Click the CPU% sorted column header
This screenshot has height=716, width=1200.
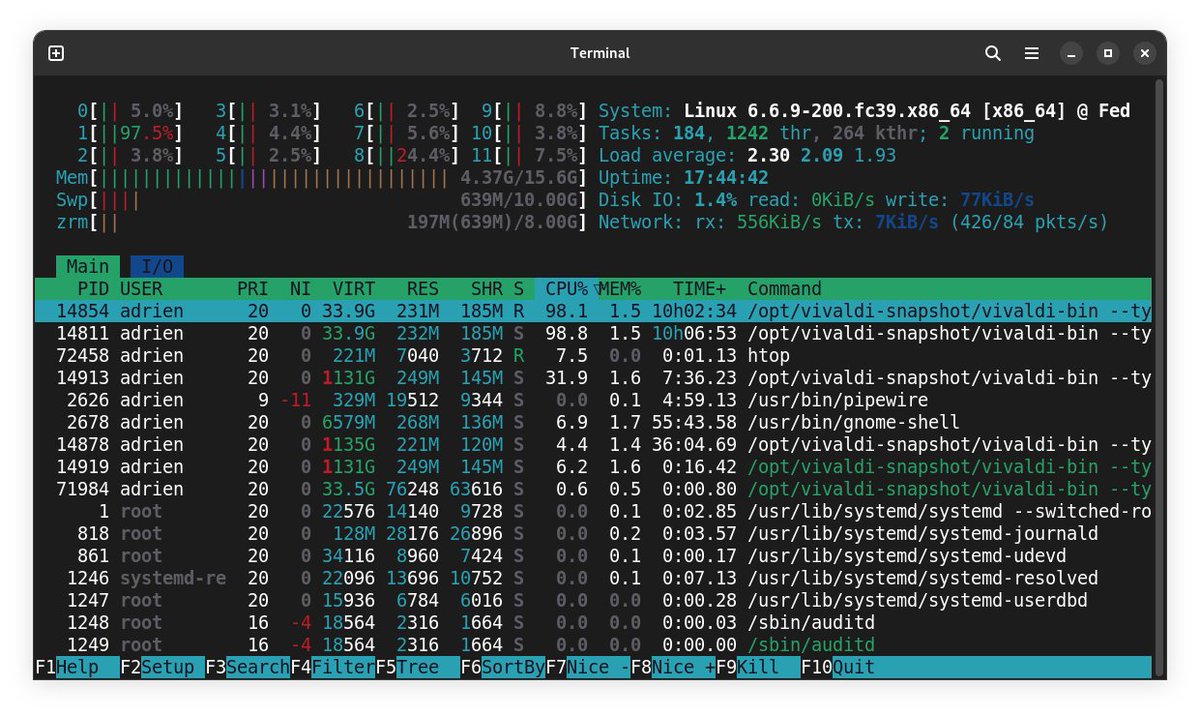(566, 289)
